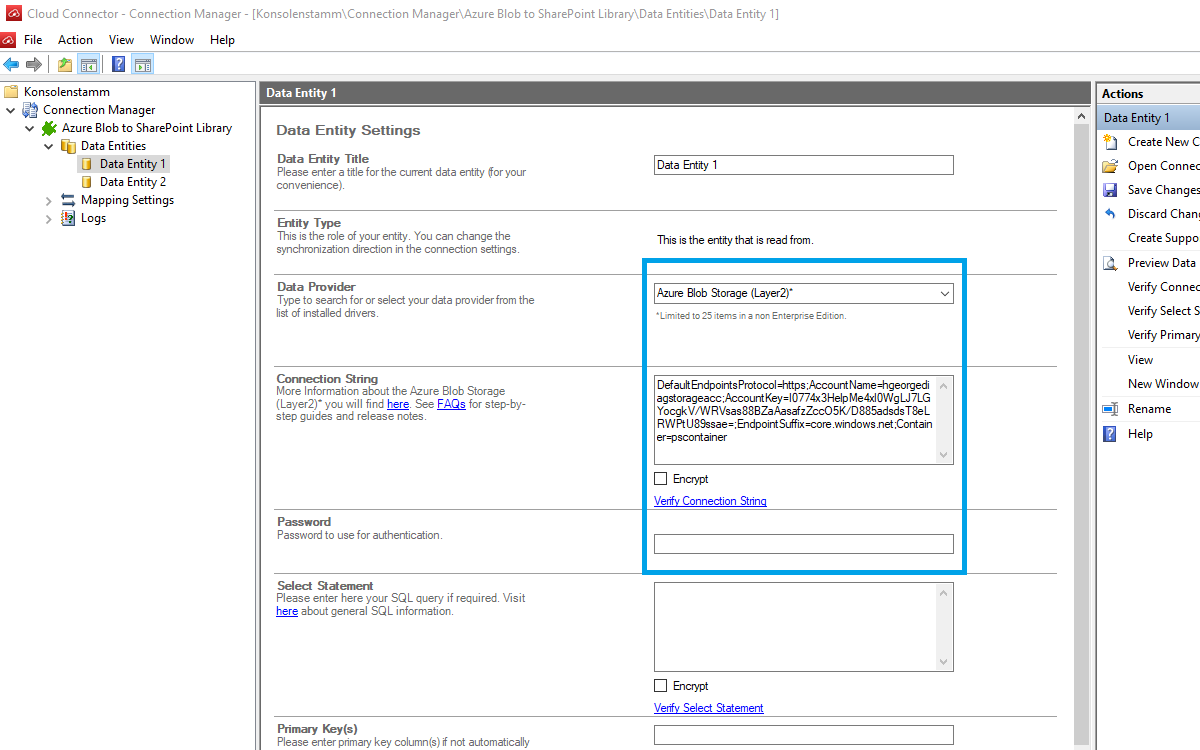Expand the Mapping Settings tree node
This screenshot has height=750, width=1200.
[49, 200]
